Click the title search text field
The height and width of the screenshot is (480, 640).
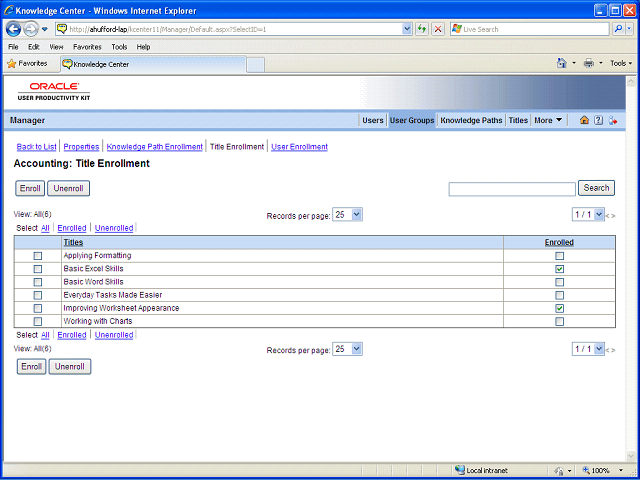tap(512, 189)
